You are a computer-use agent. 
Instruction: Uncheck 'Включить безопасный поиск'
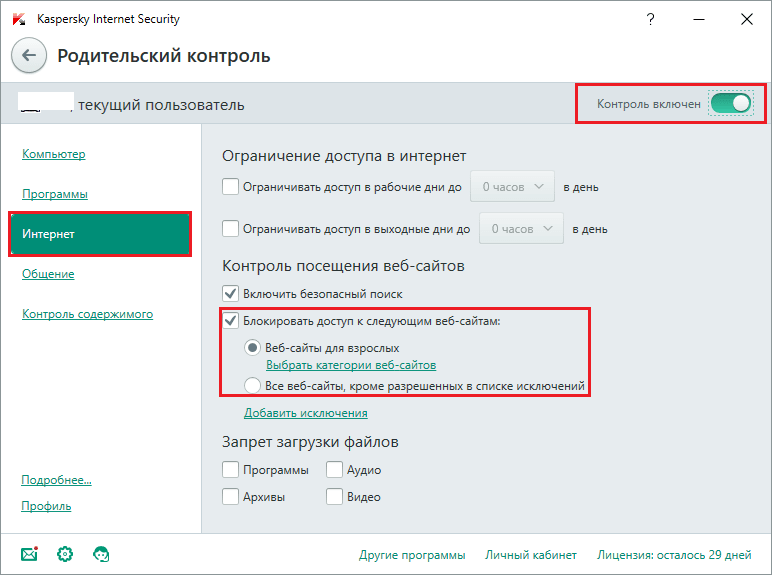point(231,294)
